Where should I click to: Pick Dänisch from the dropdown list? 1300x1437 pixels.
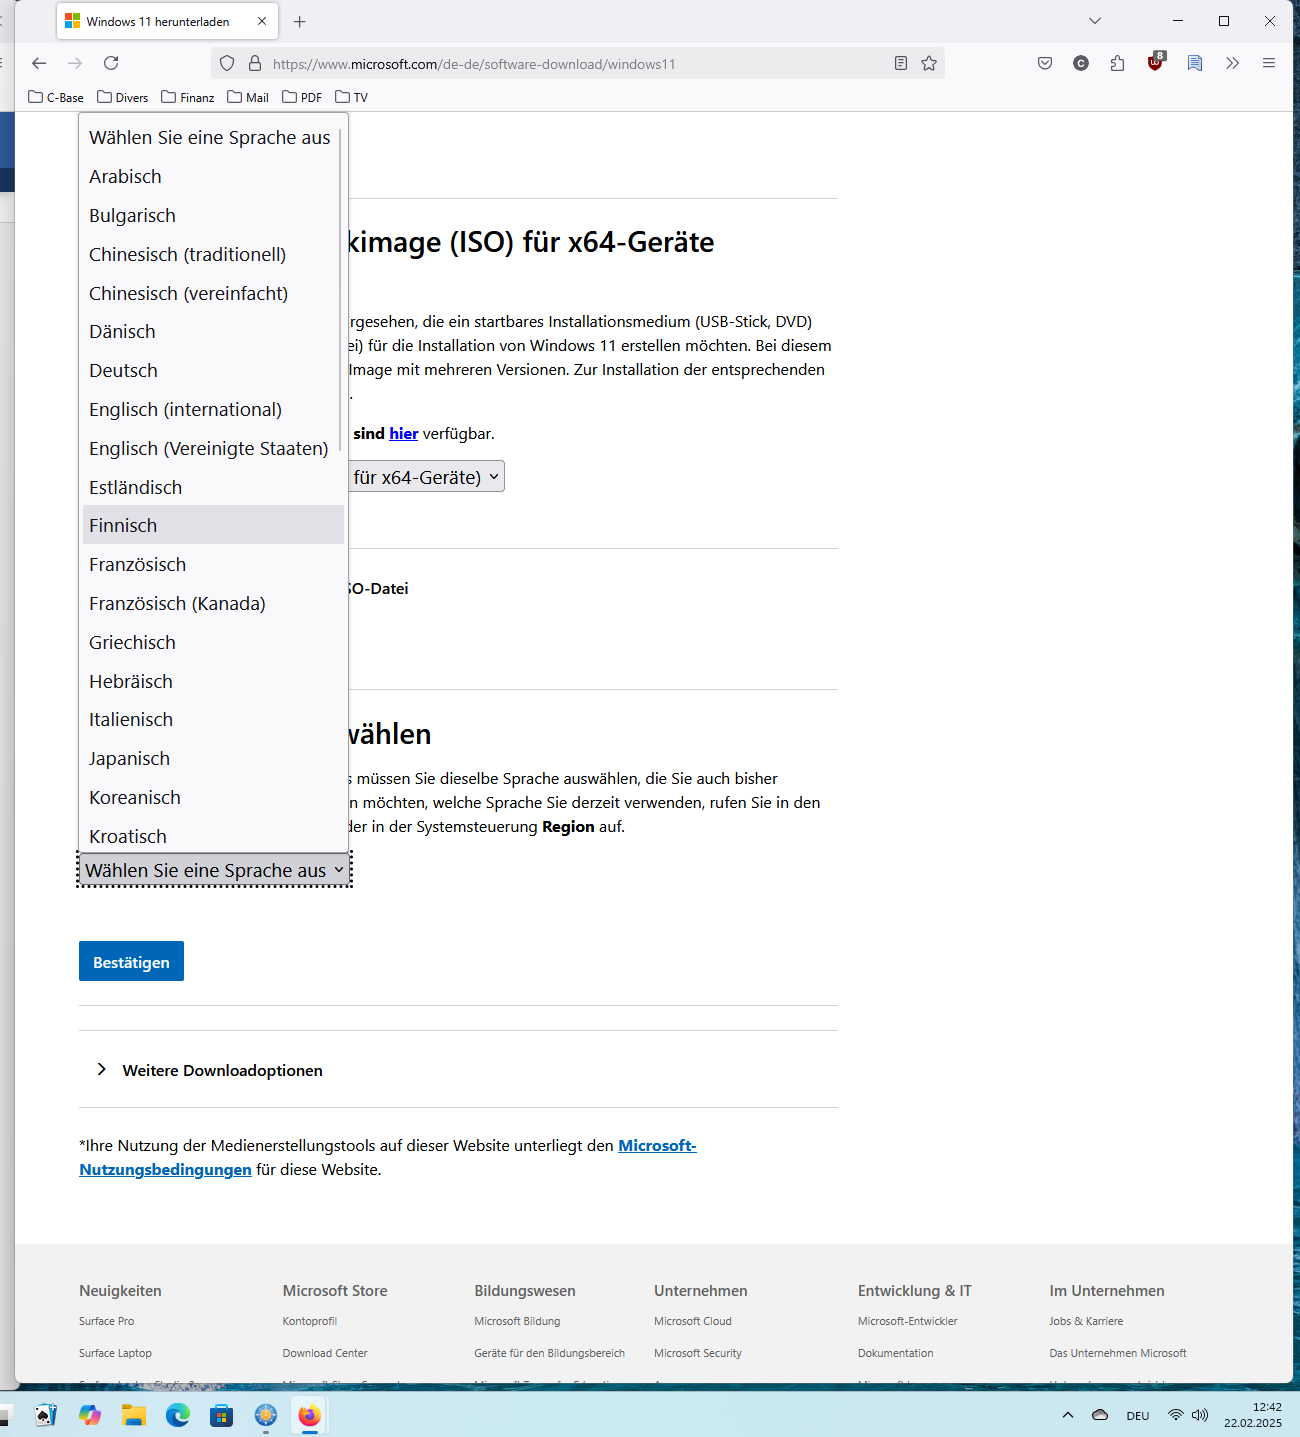(213, 331)
